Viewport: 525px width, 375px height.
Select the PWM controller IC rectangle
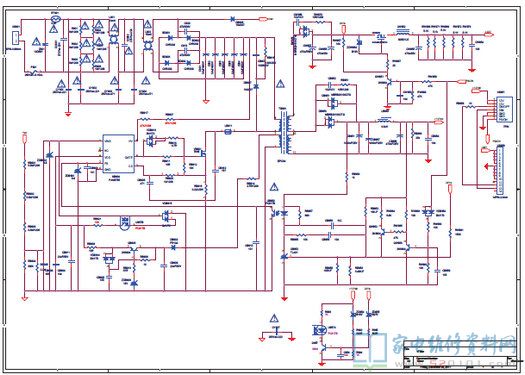(119, 154)
